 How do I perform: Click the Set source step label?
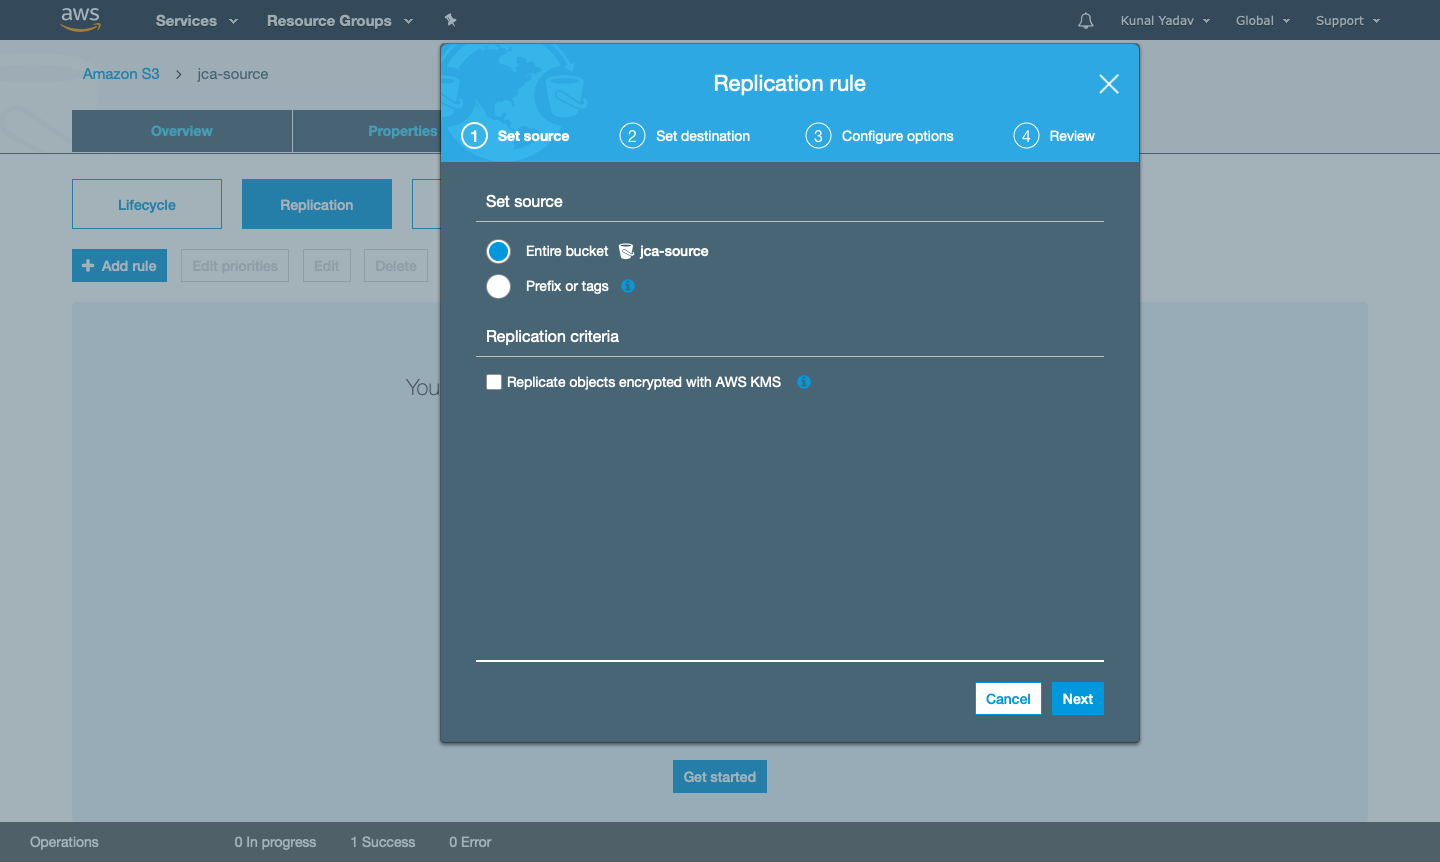coord(533,136)
